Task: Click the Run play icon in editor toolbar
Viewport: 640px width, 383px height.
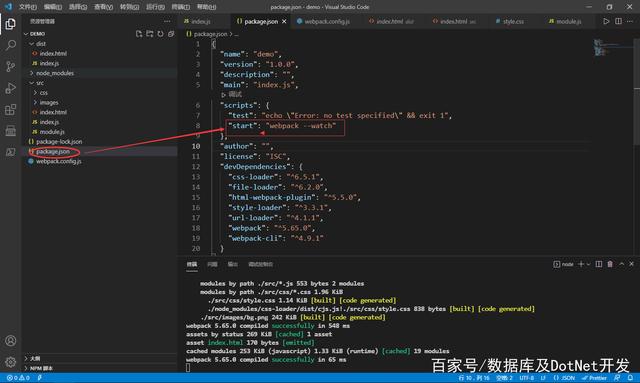Action: (x=606, y=21)
